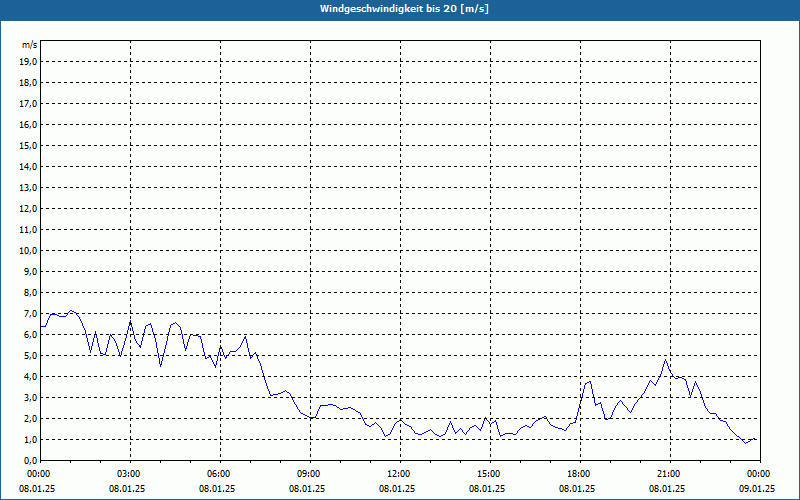The image size is (800, 500).
Task: Select the "2,0" y-axis label
Action: pyautogui.click(x=30, y=418)
